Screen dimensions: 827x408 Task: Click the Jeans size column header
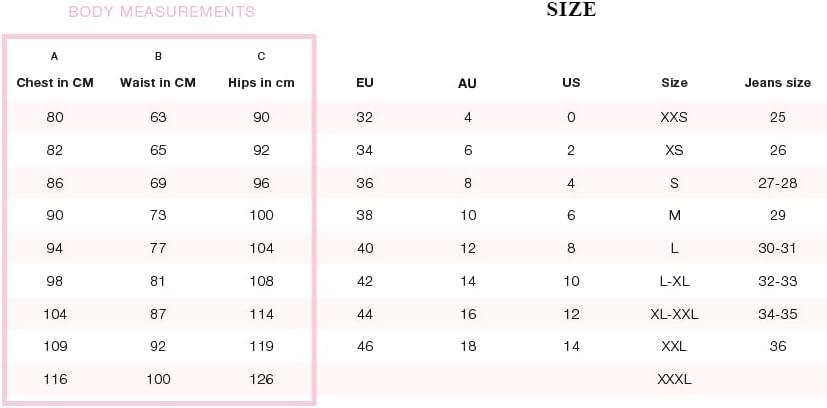pyautogui.click(x=778, y=83)
